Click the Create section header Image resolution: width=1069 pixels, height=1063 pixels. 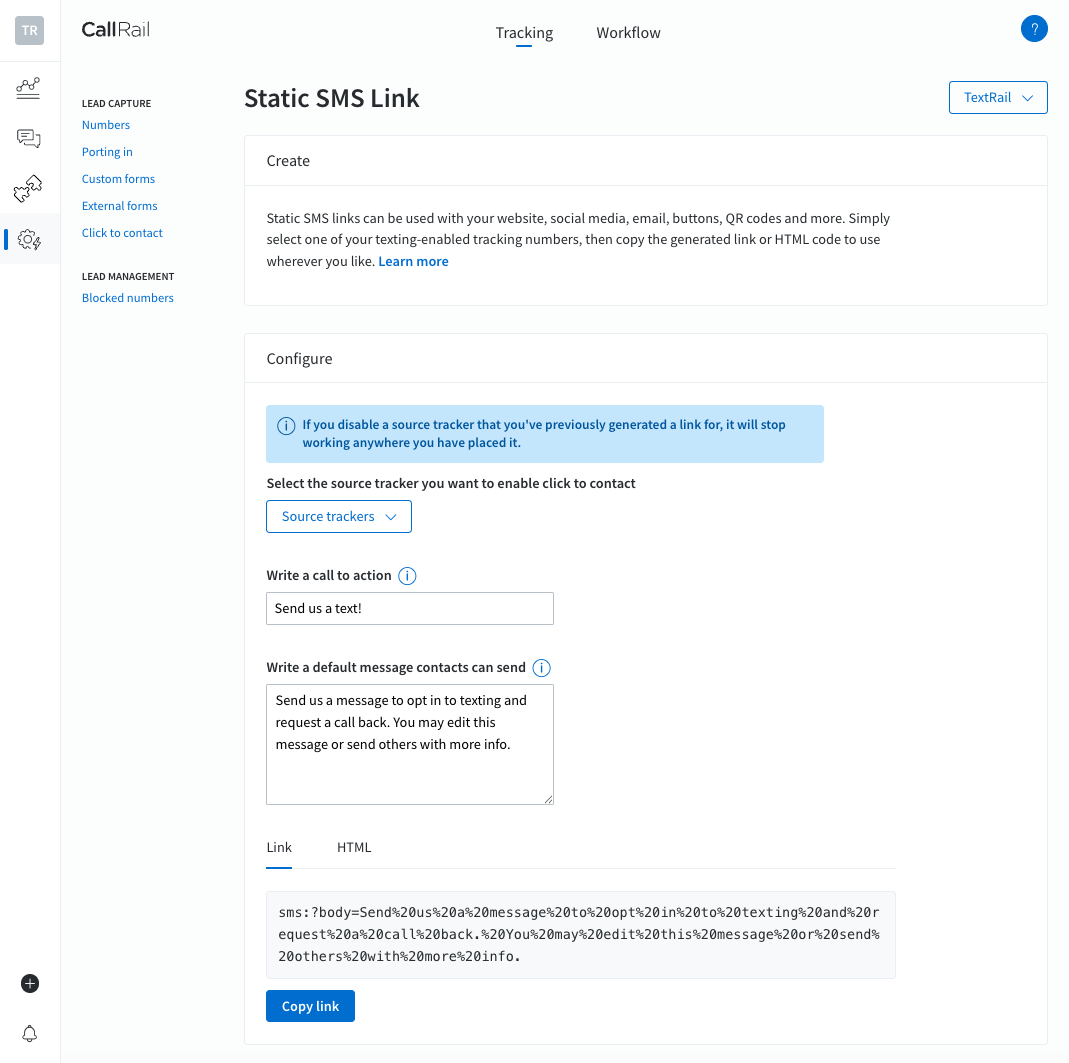[x=288, y=161]
